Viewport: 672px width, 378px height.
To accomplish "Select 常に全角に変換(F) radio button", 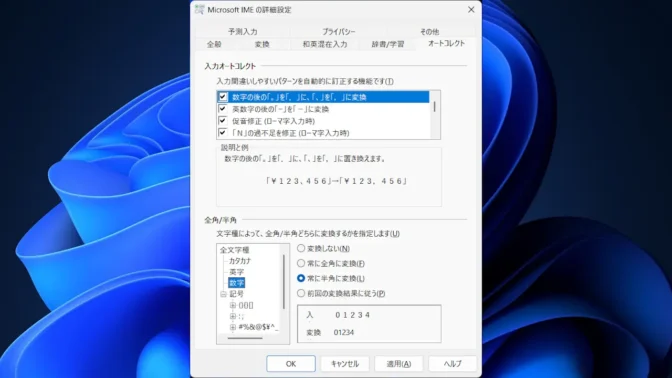I will pos(301,263).
